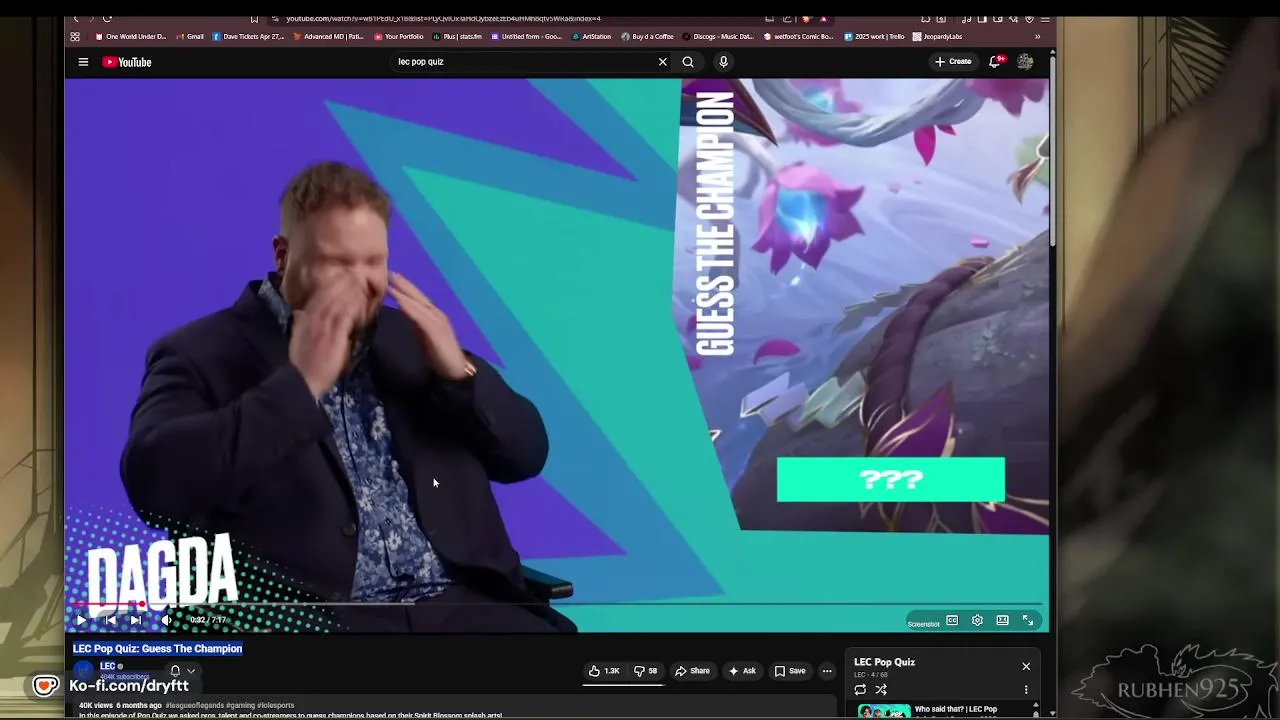Toggle playlist shuffle
The width and height of the screenshot is (1280, 720).
[x=881, y=690]
